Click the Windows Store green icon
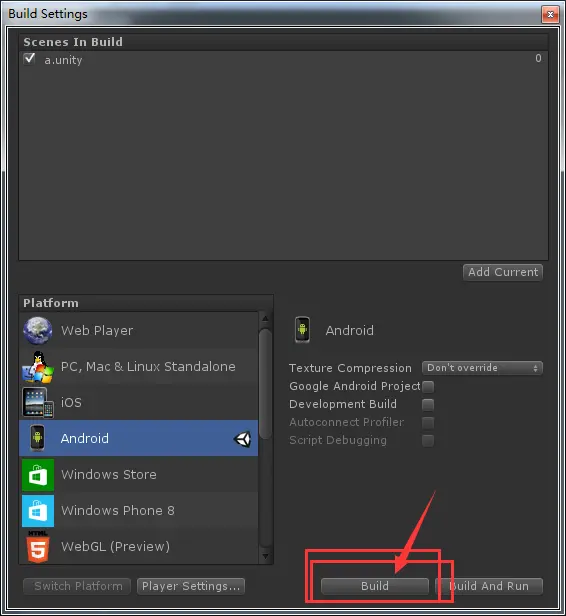The height and width of the screenshot is (616, 566). [x=38, y=475]
